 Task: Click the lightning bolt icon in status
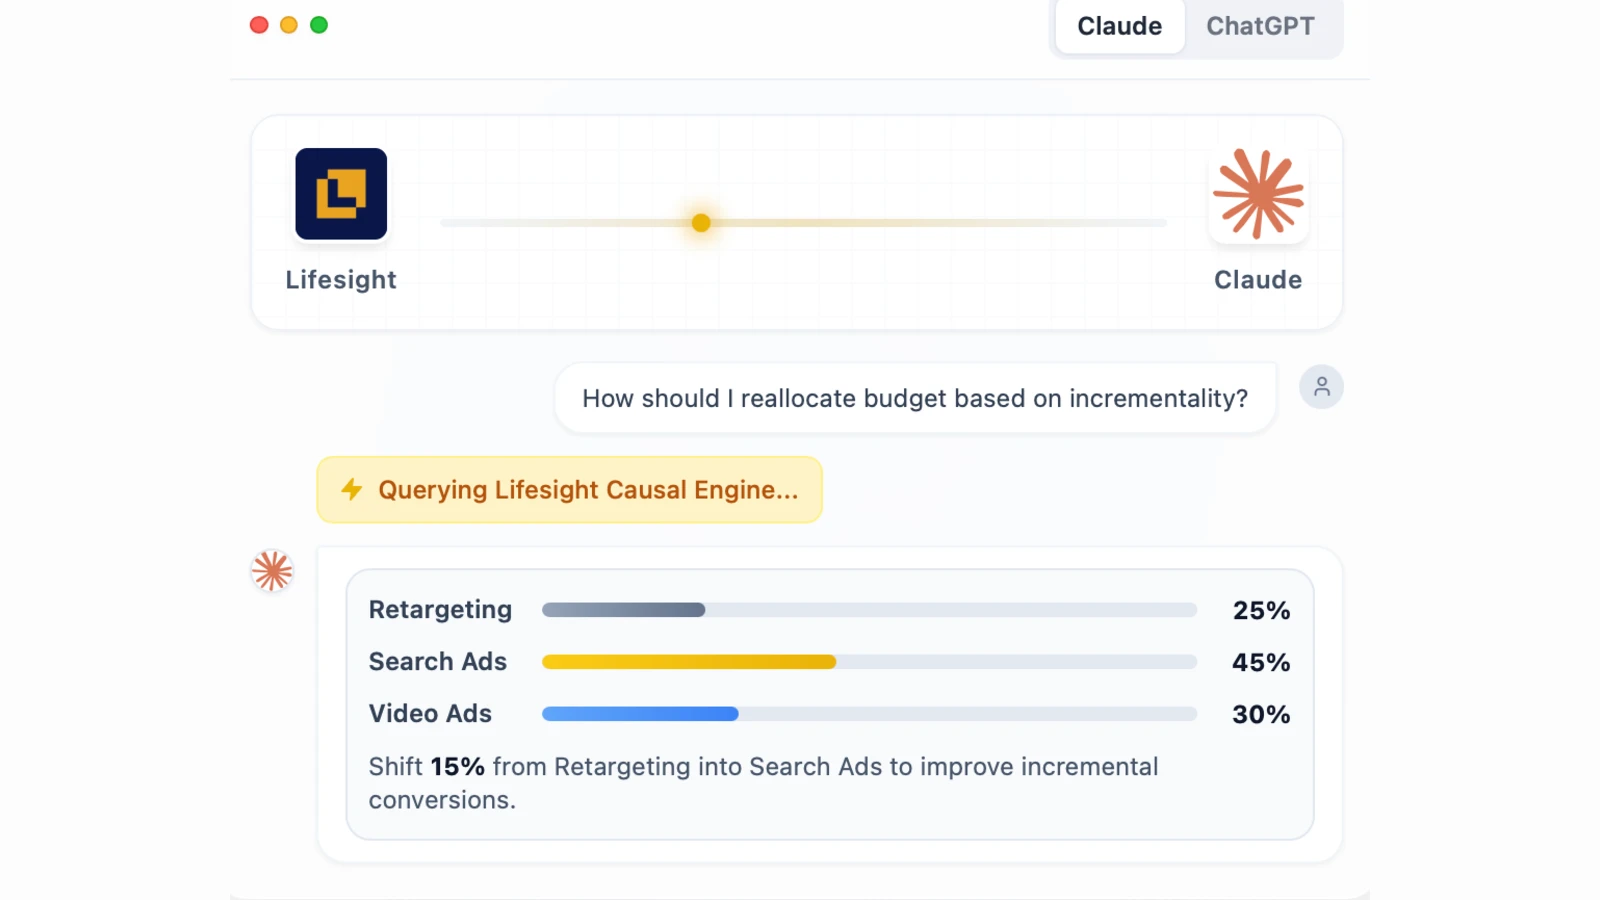tap(352, 489)
